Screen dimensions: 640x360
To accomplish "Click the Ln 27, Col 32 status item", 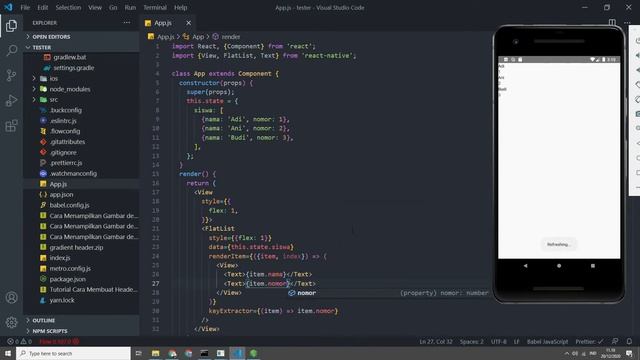I will (436, 341).
